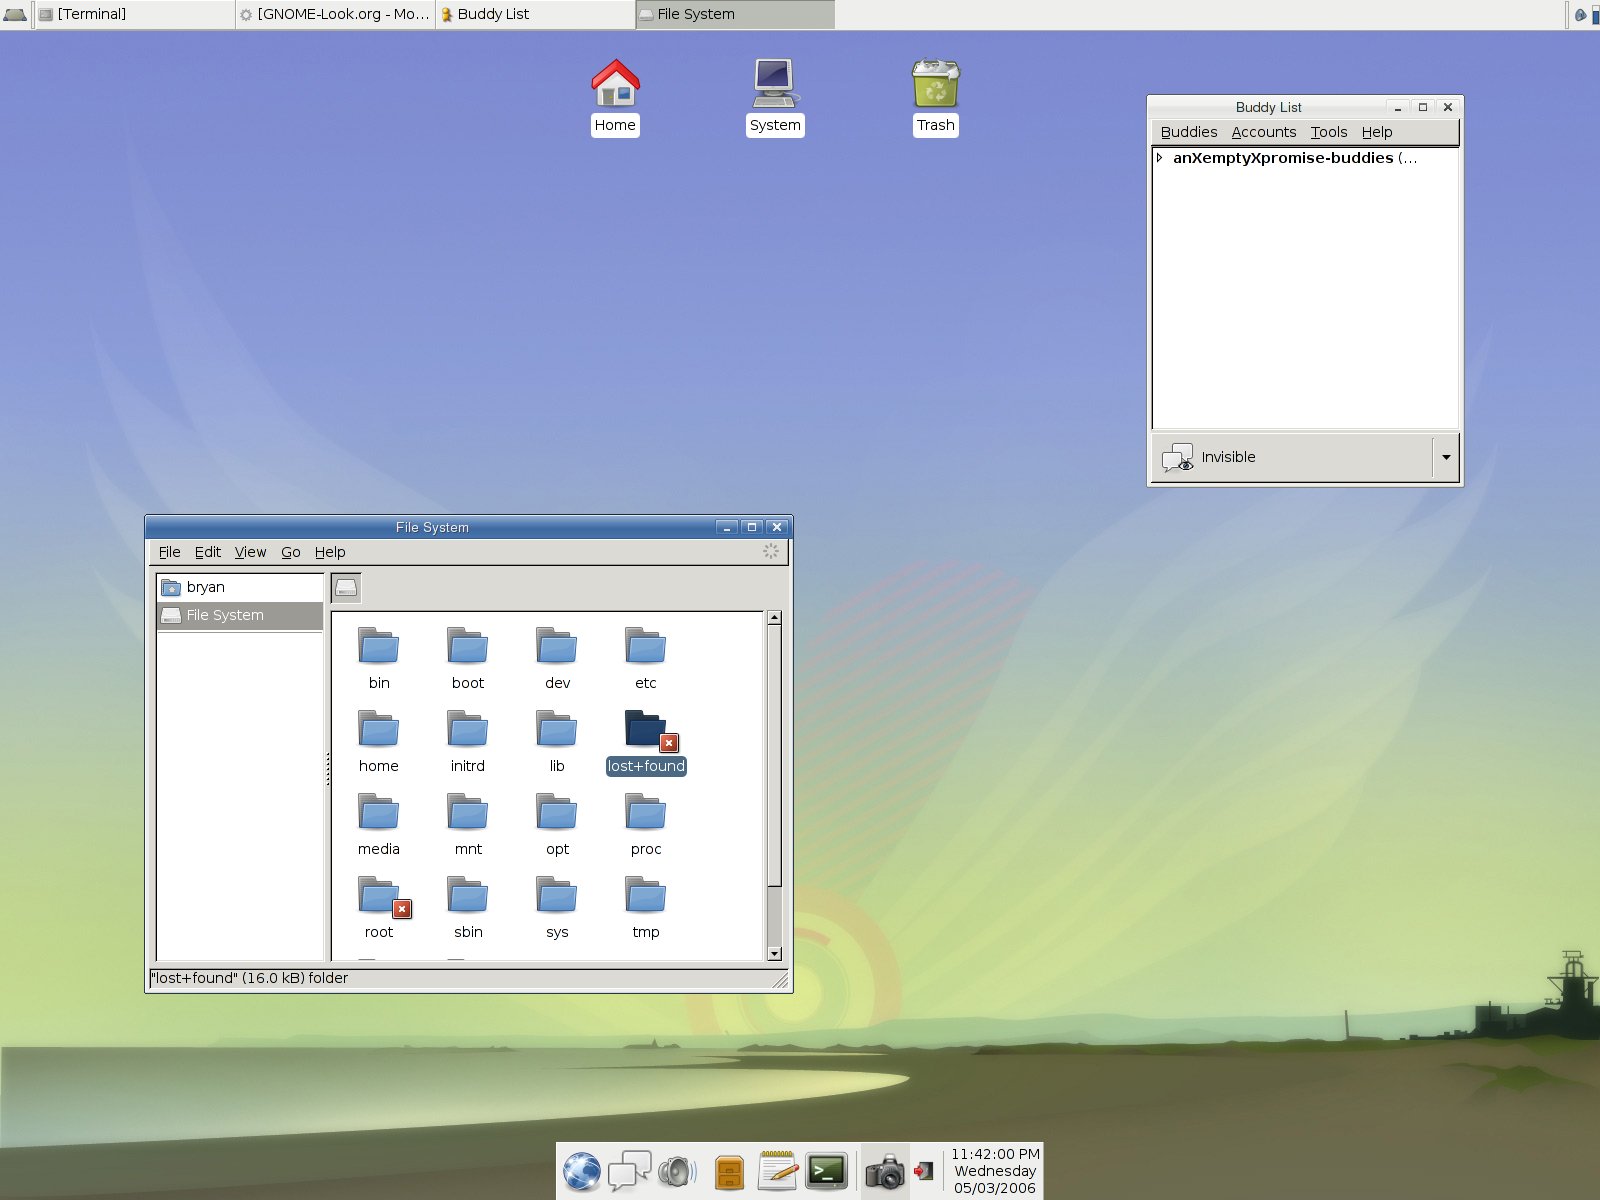Click the File System taskbar button

pos(735,14)
